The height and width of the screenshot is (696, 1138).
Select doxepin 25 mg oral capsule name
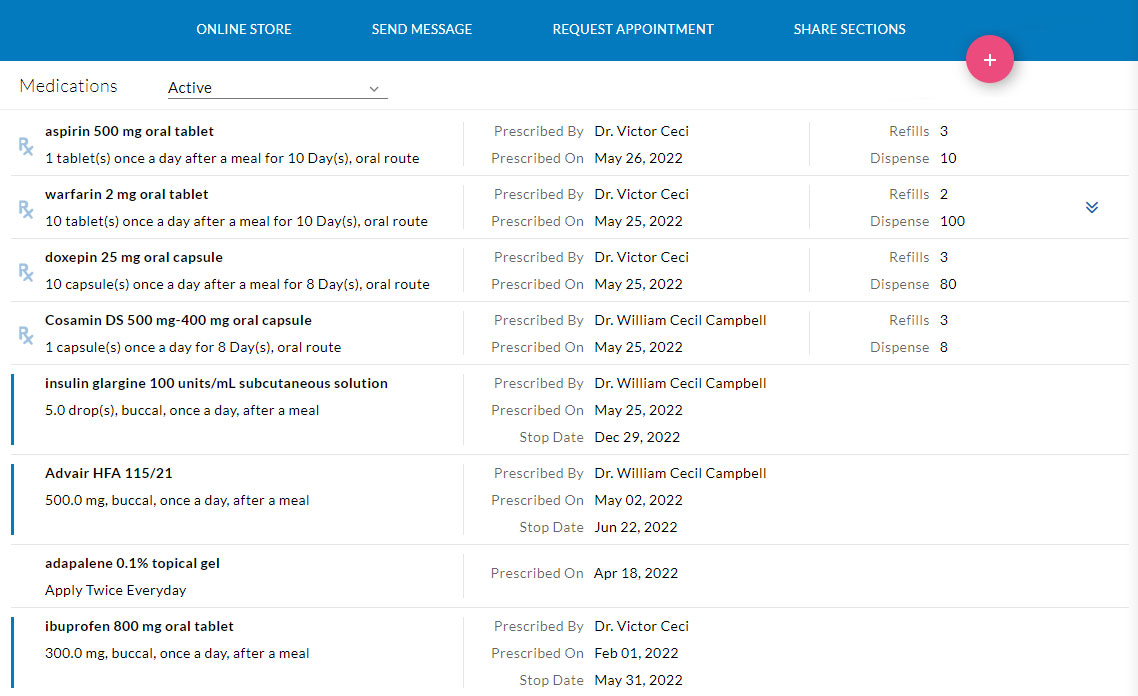pyautogui.click(x=134, y=257)
